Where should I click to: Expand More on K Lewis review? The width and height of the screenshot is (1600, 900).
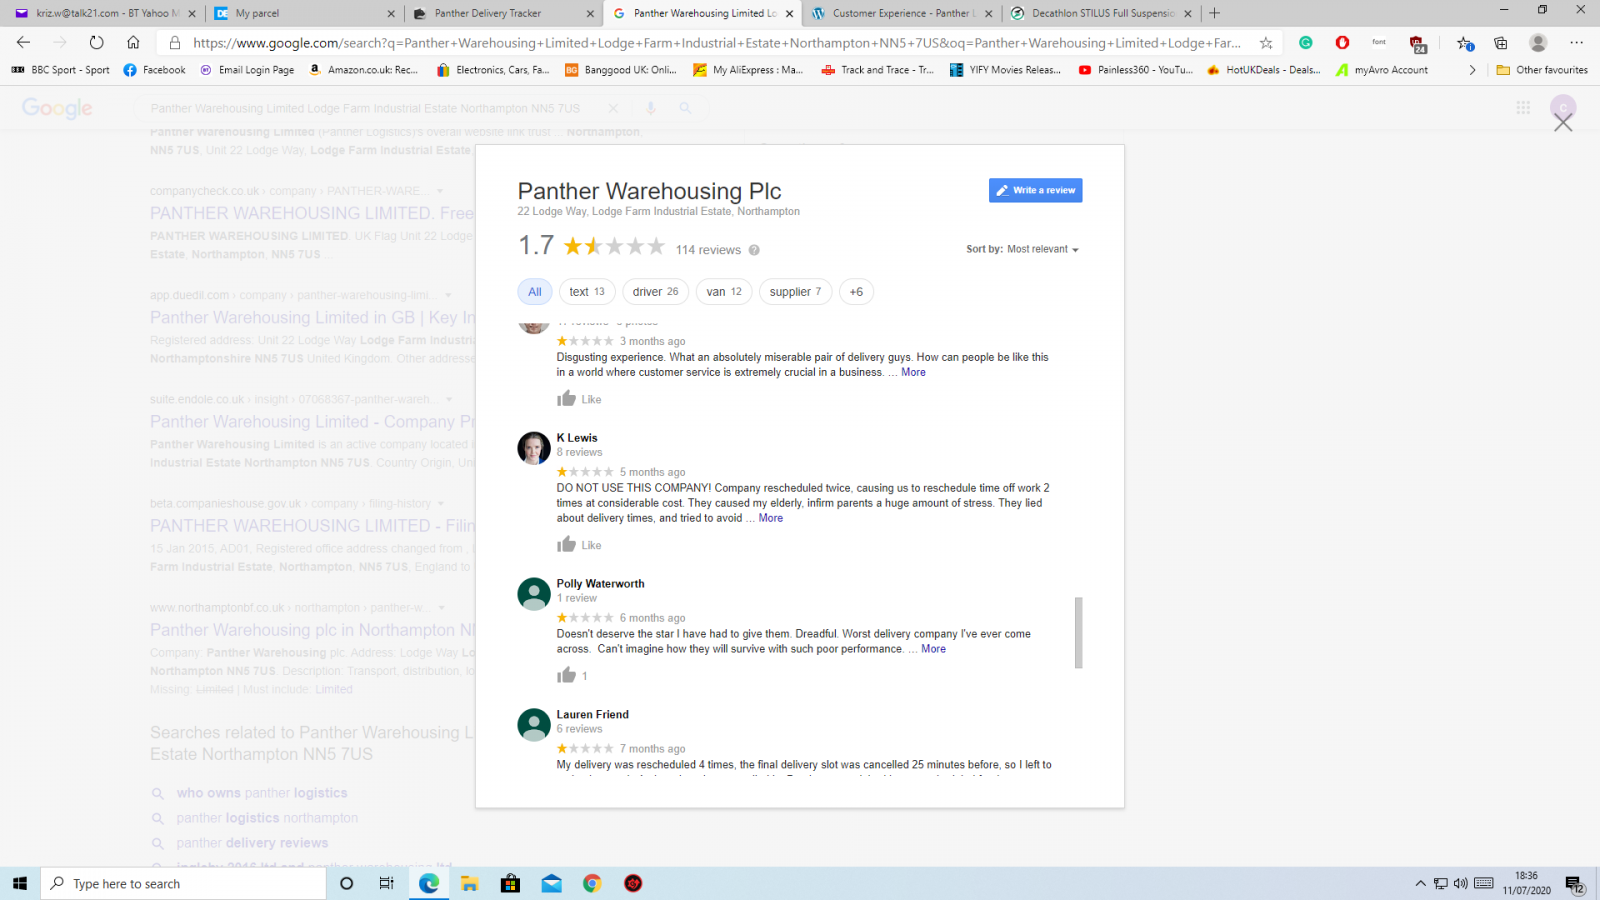(771, 518)
